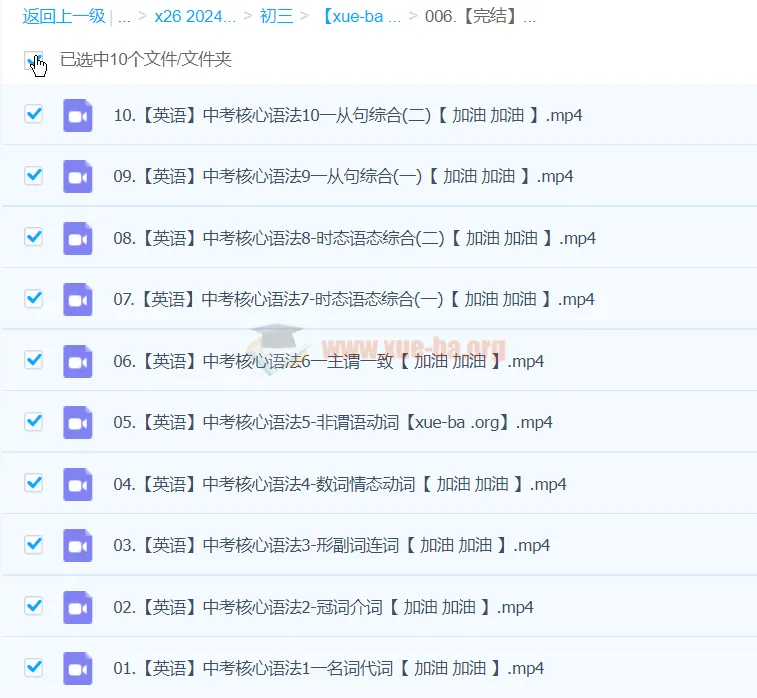This screenshot has width=757, height=698.
Task: Click video icon for file 09 从句综合(一)
Action: (x=78, y=177)
